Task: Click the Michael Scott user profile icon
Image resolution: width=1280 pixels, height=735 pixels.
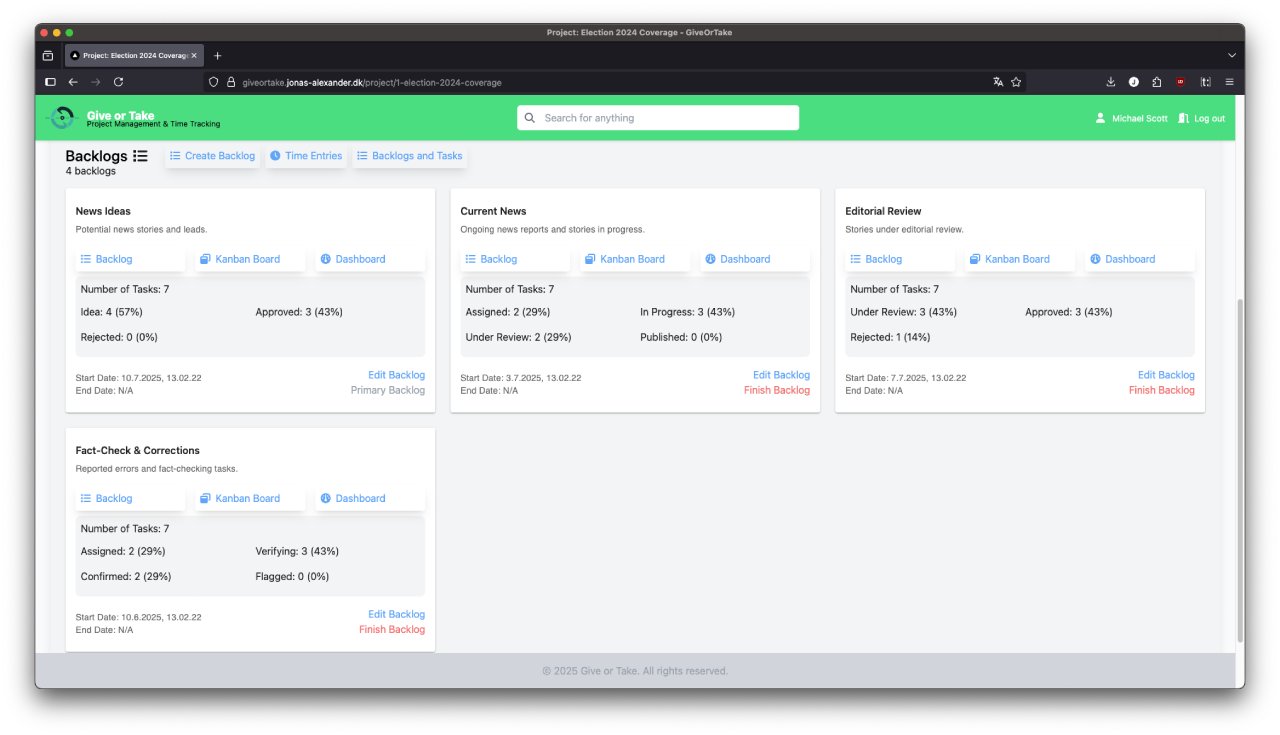Action: [x=1100, y=118]
